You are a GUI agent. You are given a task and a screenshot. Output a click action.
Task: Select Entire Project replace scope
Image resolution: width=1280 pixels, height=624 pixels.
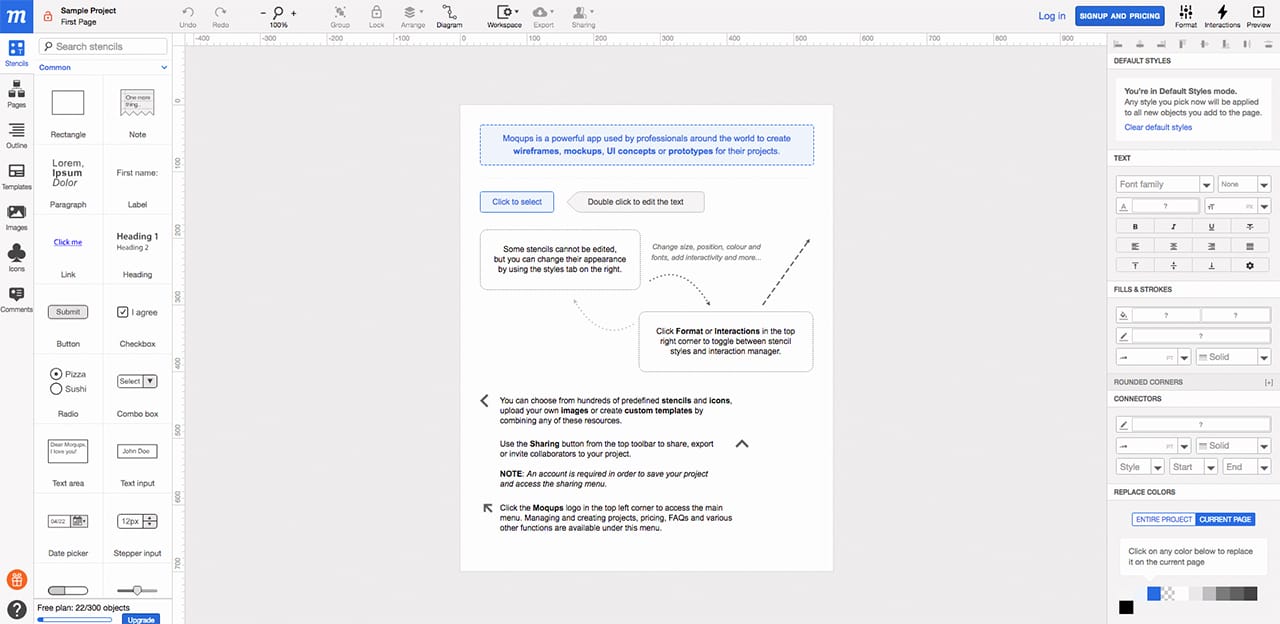click(1164, 520)
